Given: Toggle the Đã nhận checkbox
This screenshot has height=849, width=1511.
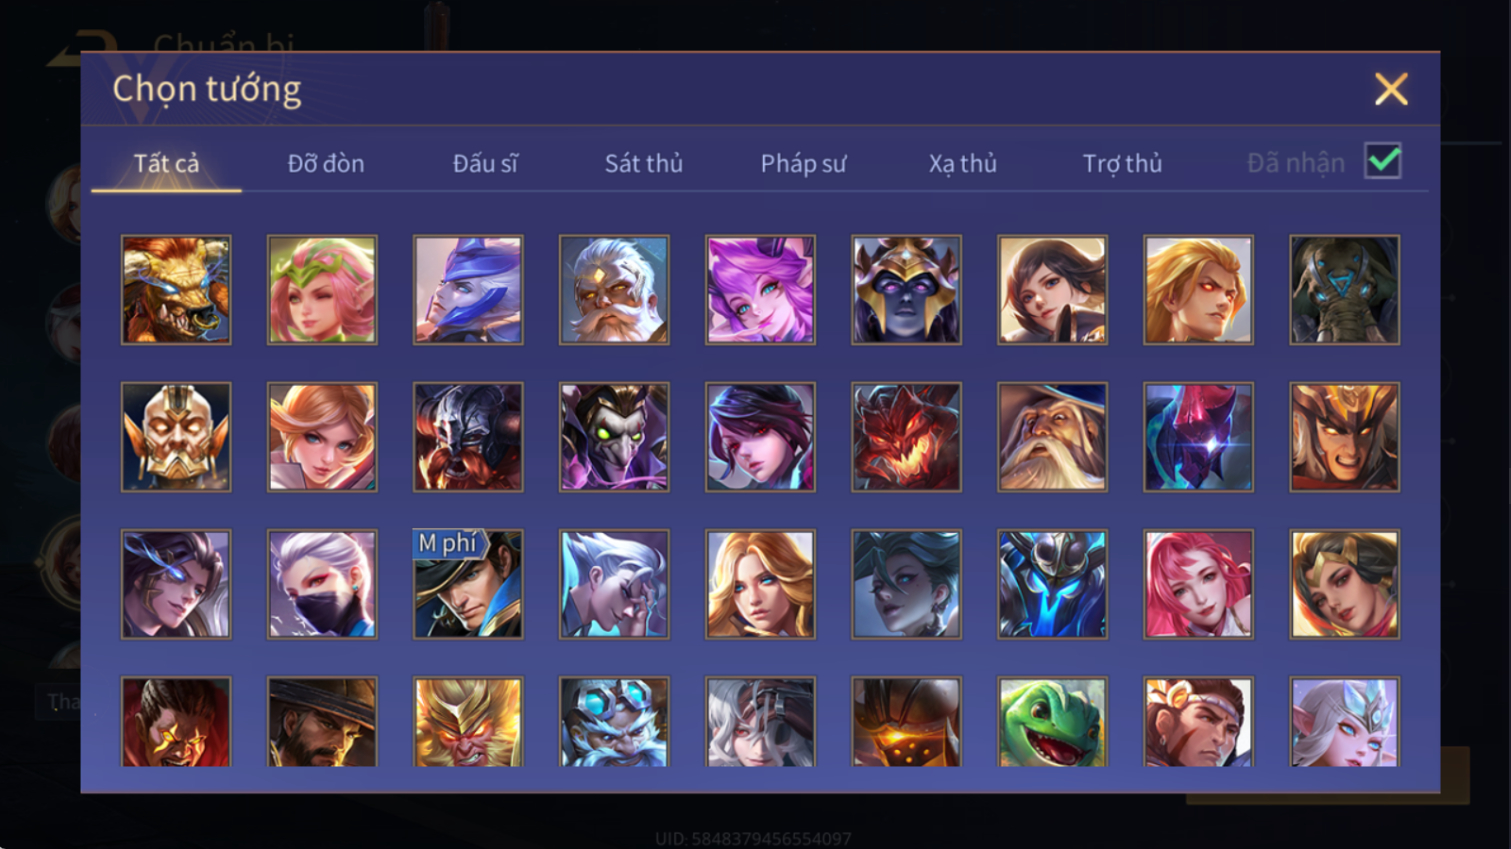Looking at the screenshot, I should click(1383, 161).
